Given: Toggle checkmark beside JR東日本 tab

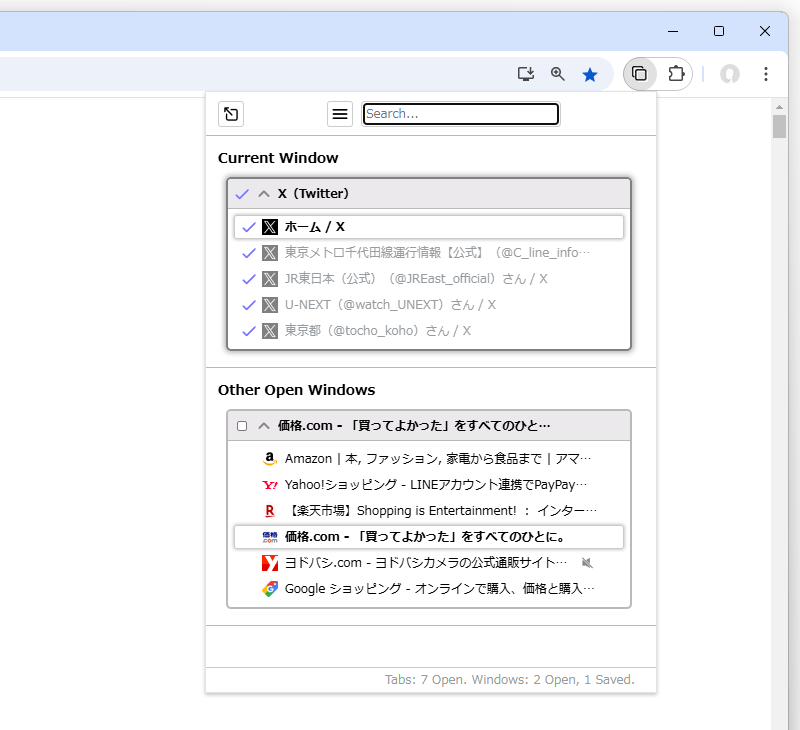Looking at the screenshot, I should [x=249, y=279].
